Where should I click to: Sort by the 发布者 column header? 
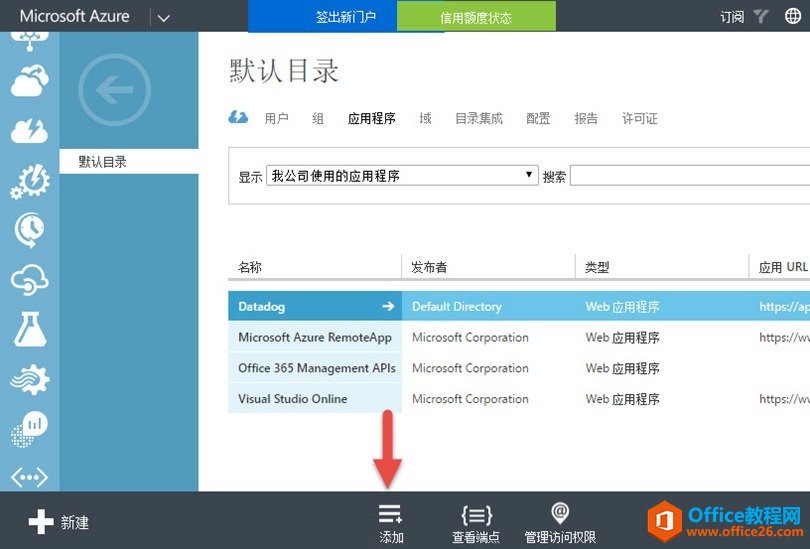coord(429,267)
